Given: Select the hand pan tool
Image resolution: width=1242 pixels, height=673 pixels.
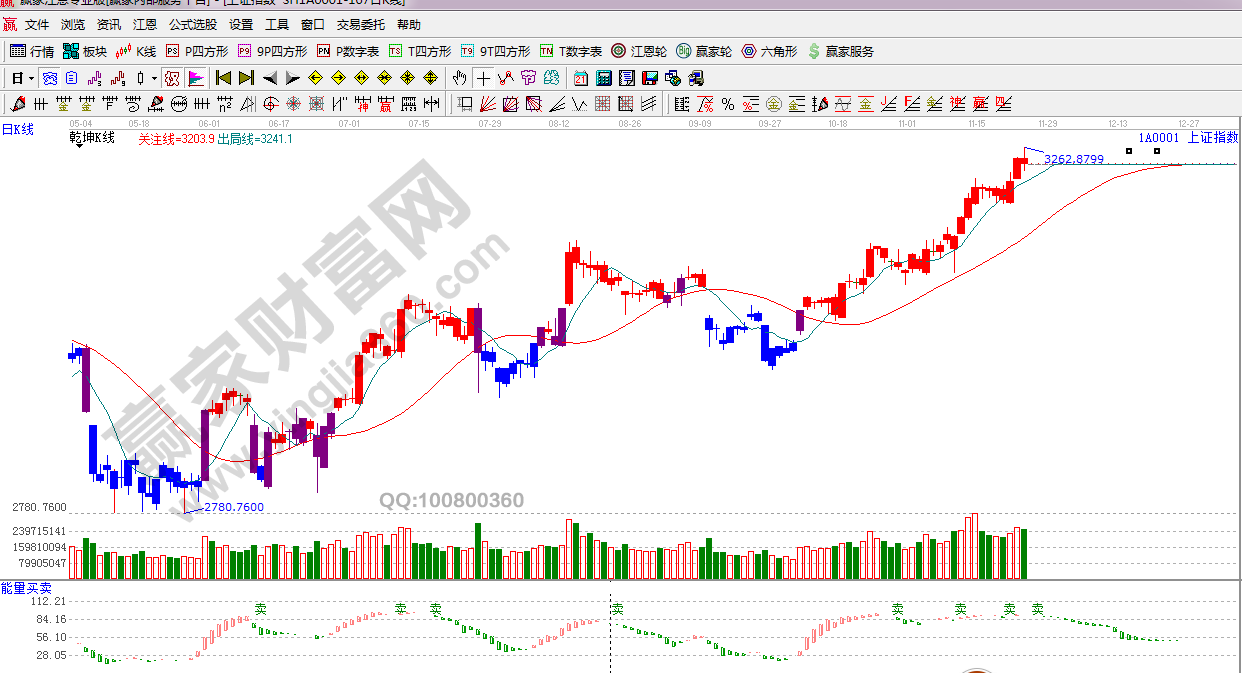Looking at the screenshot, I should (459, 78).
